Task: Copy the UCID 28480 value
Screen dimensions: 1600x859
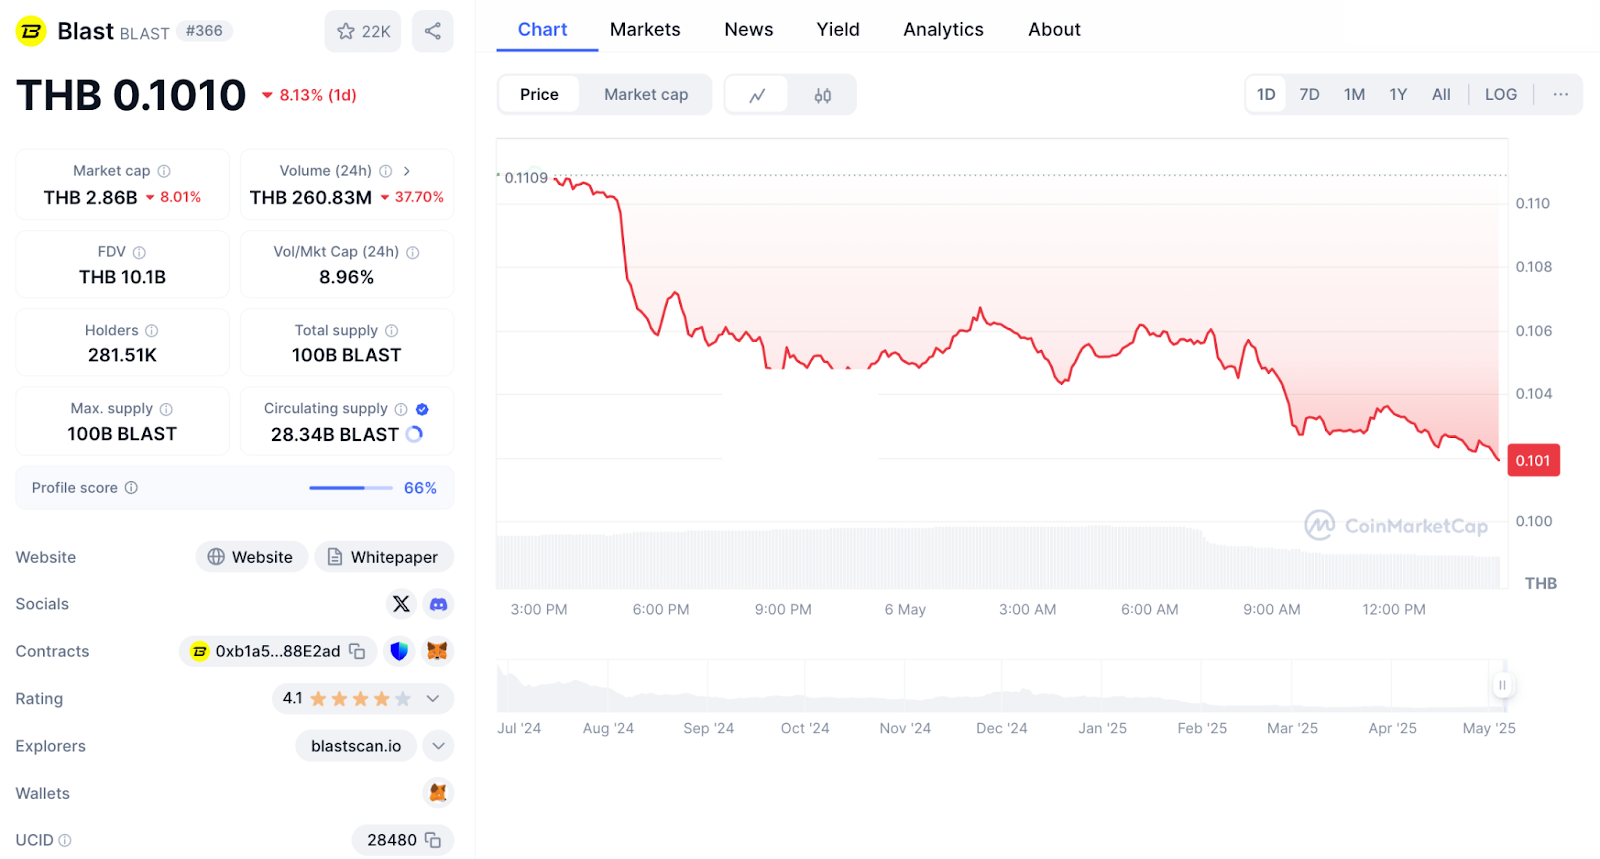Action: pyautogui.click(x=433, y=840)
